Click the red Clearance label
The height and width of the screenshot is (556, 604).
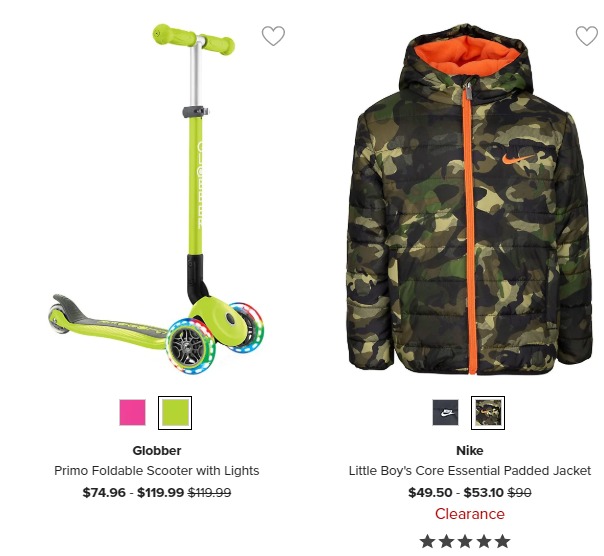coord(470,514)
